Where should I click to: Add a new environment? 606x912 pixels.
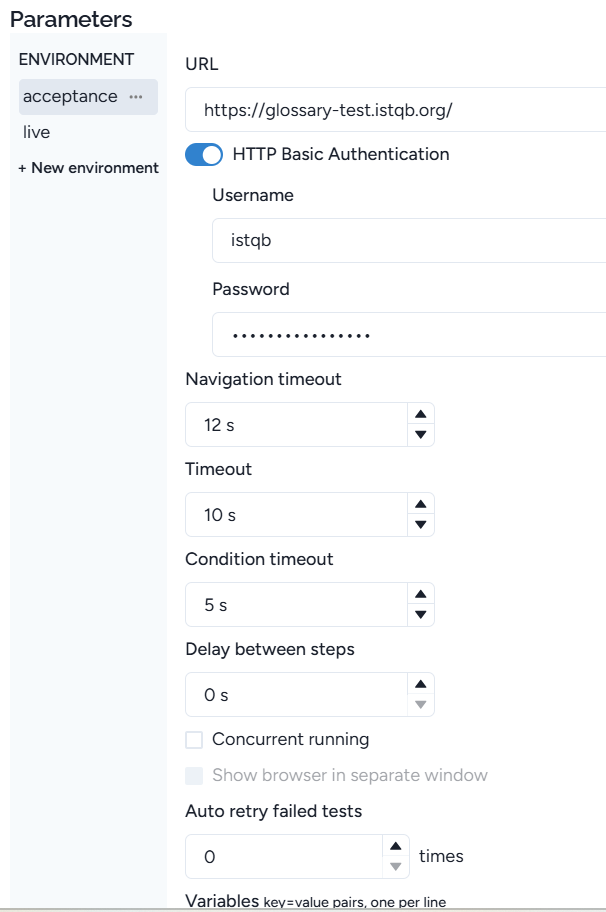pyautogui.click(x=88, y=168)
